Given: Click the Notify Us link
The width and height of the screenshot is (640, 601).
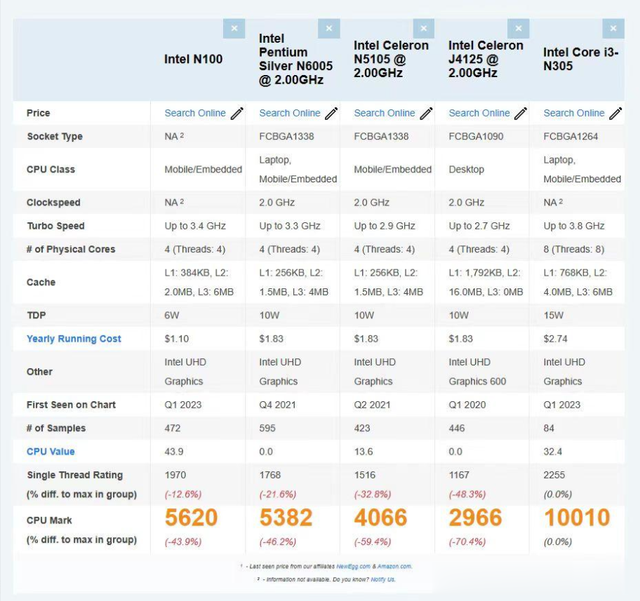Looking at the screenshot, I should (383, 579).
